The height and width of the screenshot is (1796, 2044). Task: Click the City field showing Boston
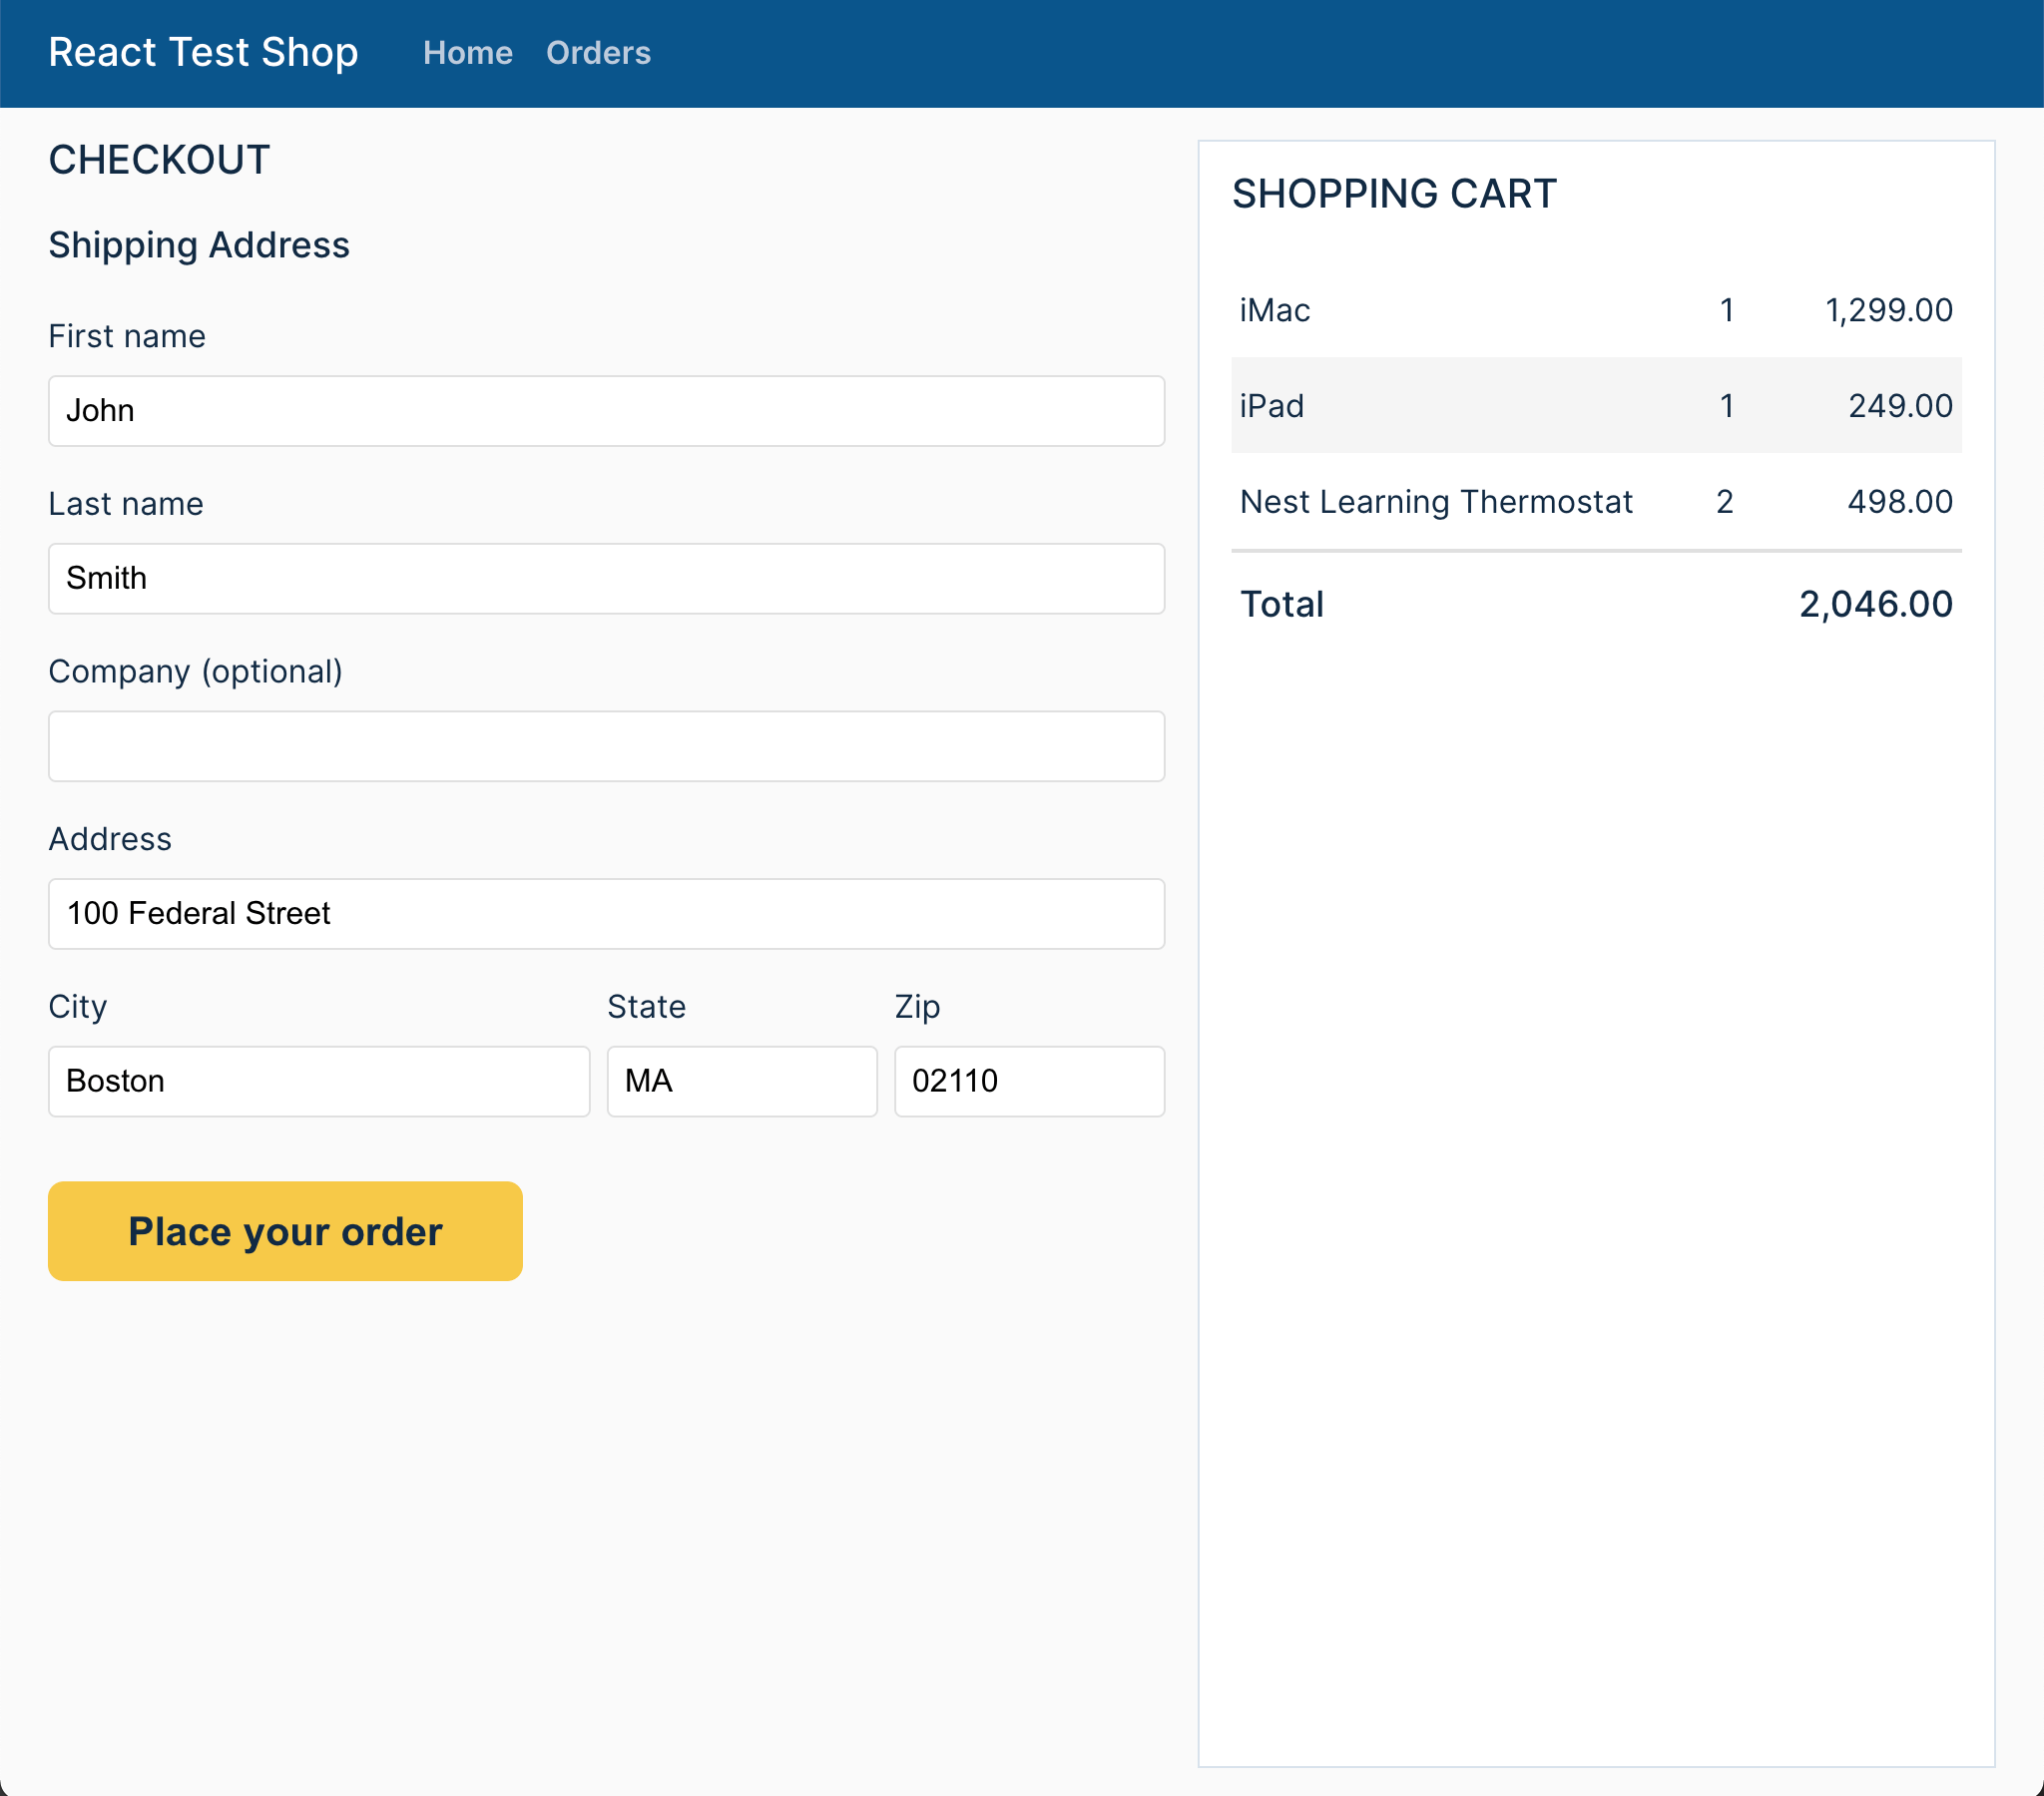[x=319, y=1082]
